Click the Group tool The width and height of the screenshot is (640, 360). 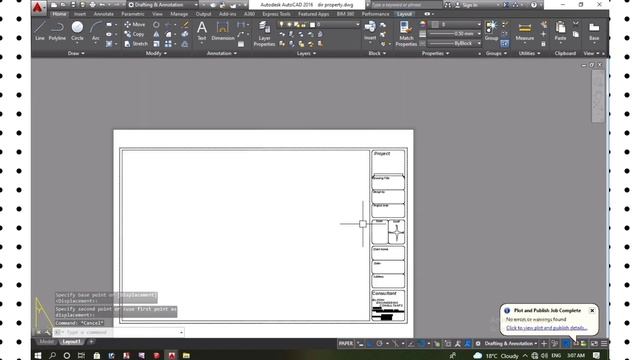[491, 31]
